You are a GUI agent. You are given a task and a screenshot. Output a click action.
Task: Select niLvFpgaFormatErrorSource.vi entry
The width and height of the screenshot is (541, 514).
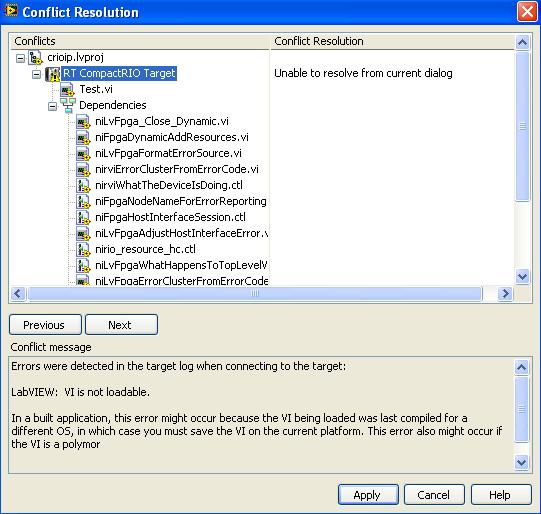coord(168,154)
